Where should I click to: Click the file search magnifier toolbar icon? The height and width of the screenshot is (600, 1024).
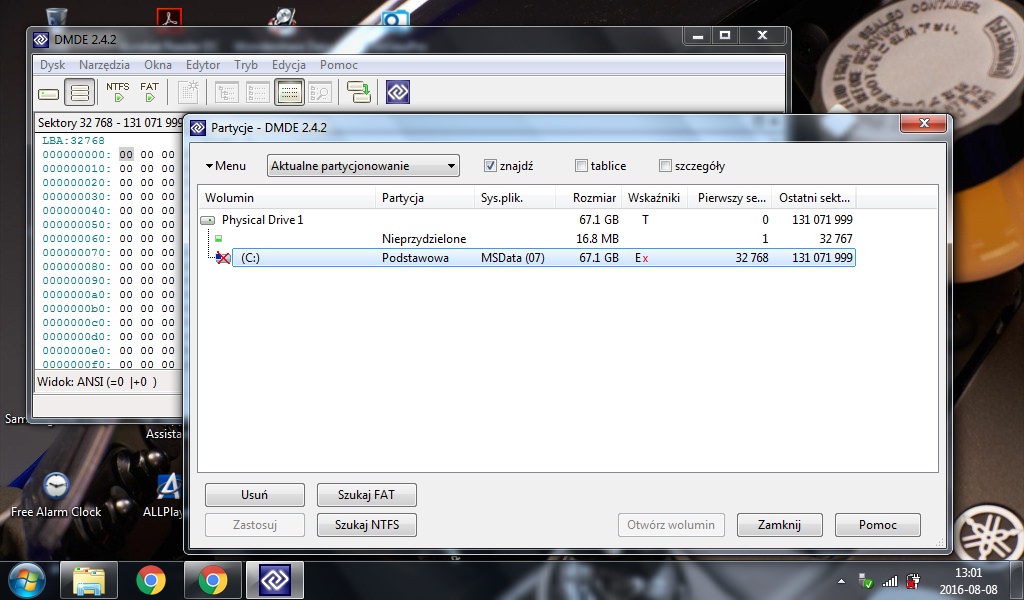point(320,93)
